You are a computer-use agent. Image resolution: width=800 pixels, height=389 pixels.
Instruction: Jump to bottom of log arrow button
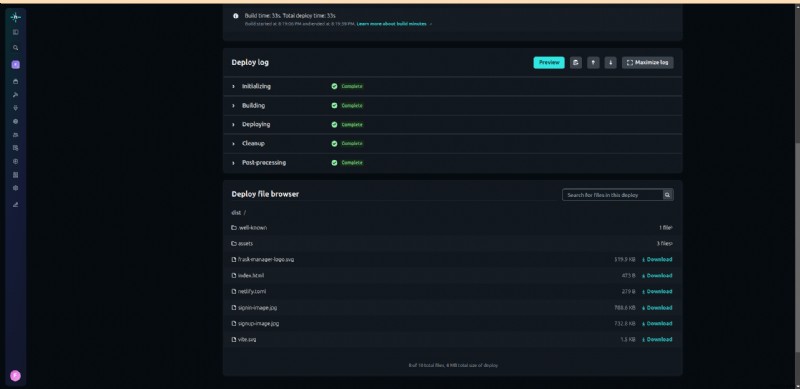(x=610, y=62)
